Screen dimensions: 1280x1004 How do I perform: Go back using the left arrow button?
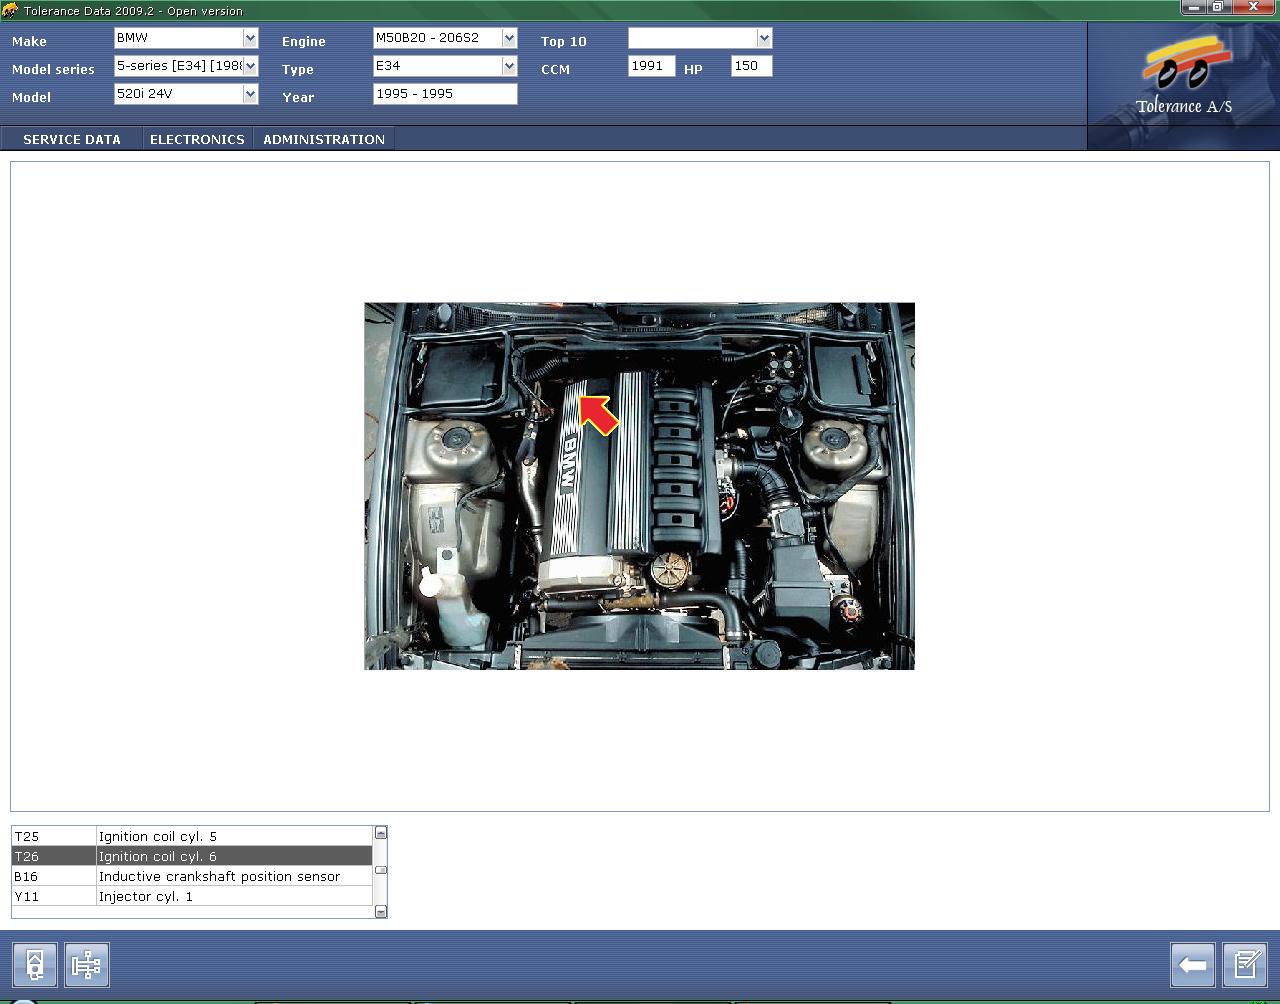click(1192, 965)
